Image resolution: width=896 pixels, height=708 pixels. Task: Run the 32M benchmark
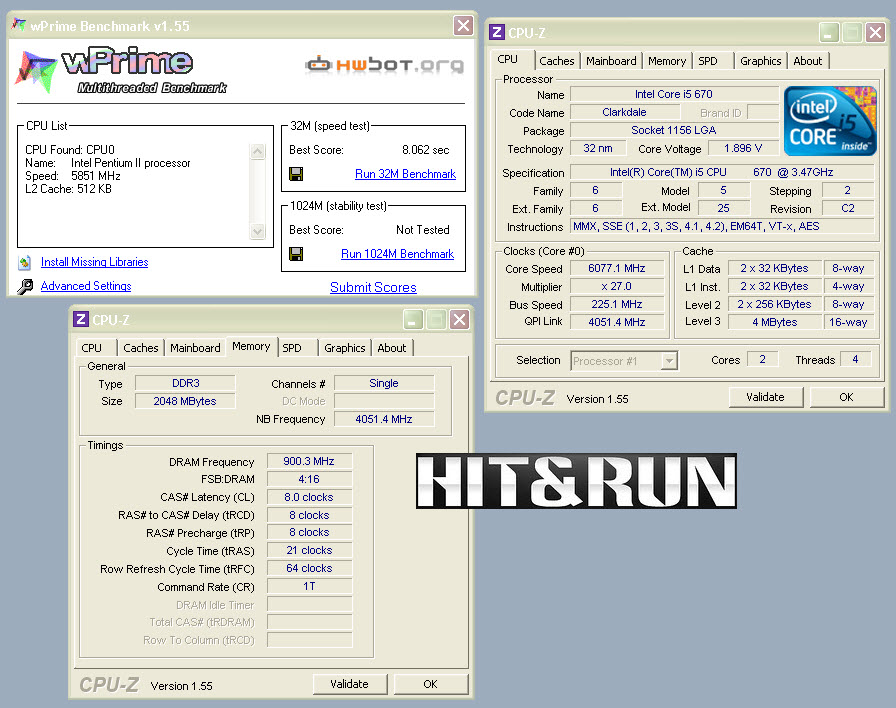click(405, 174)
